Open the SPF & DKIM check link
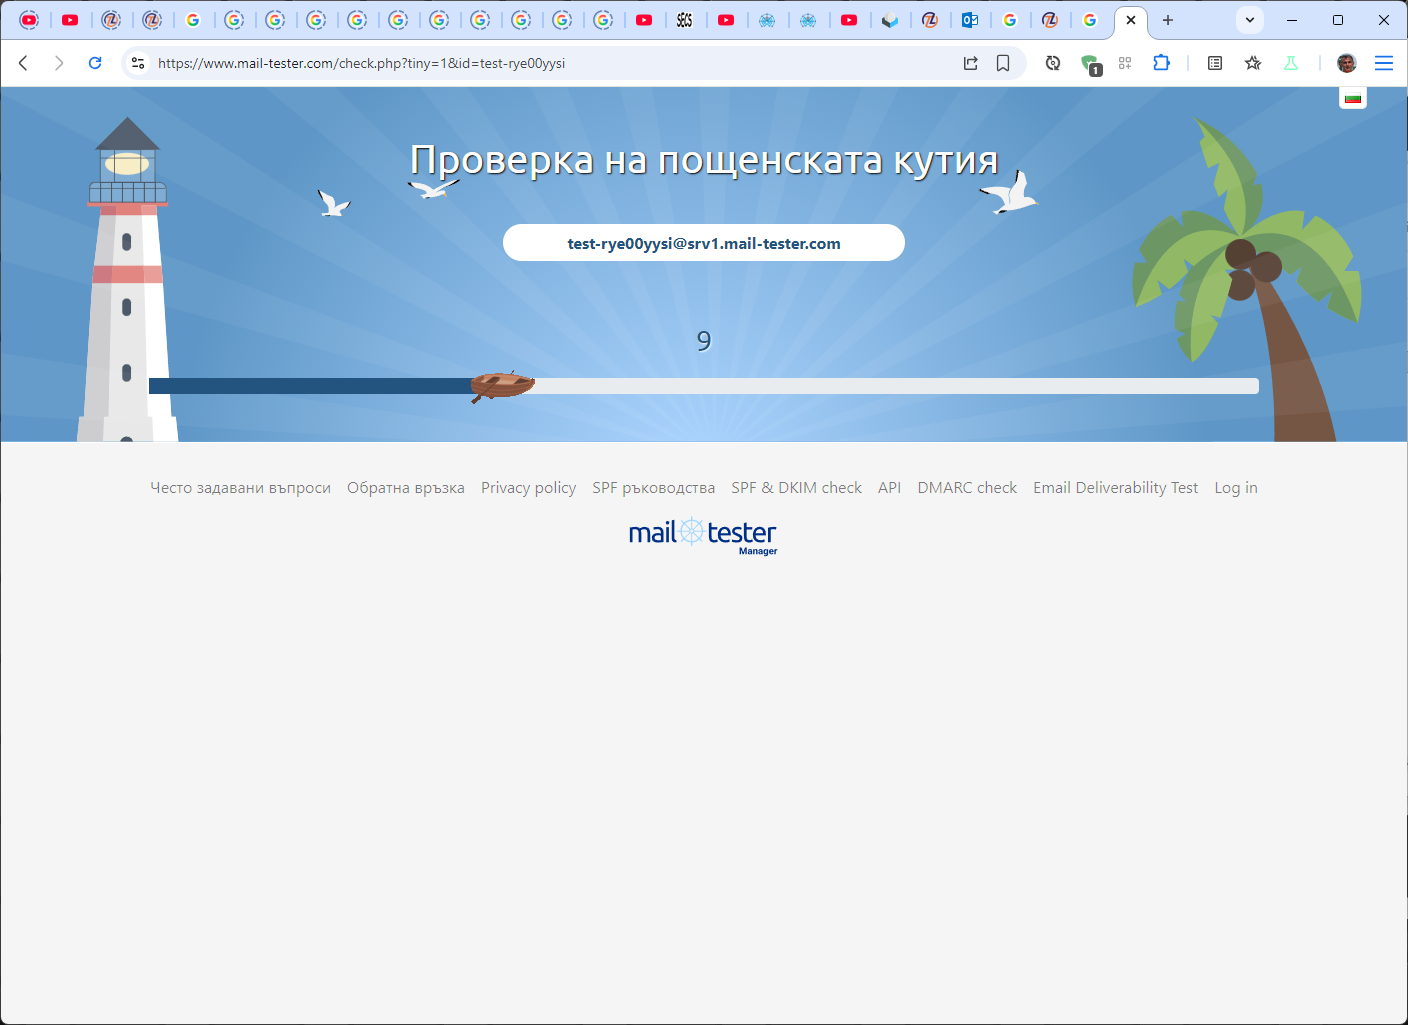Image resolution: width=1408 pixels, height=1025 pixels. (x=796, y=488)
